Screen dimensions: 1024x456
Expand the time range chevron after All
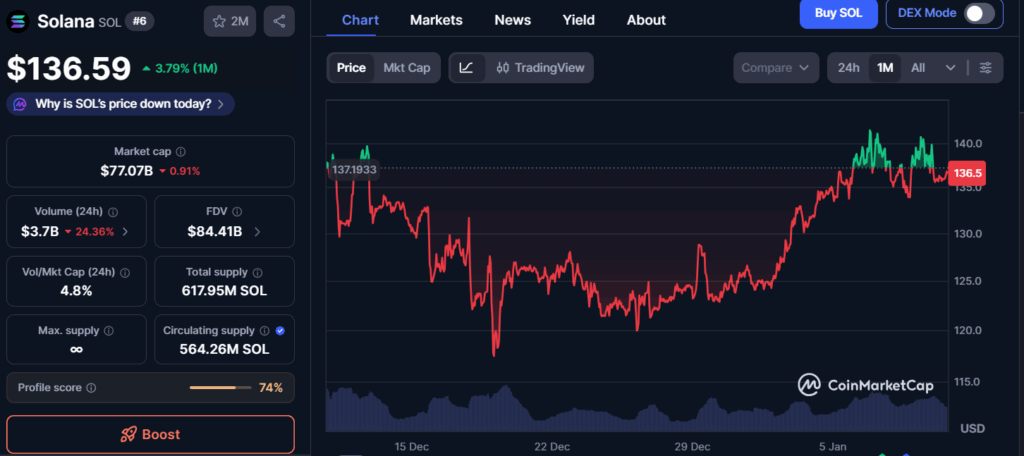point(950,68)
